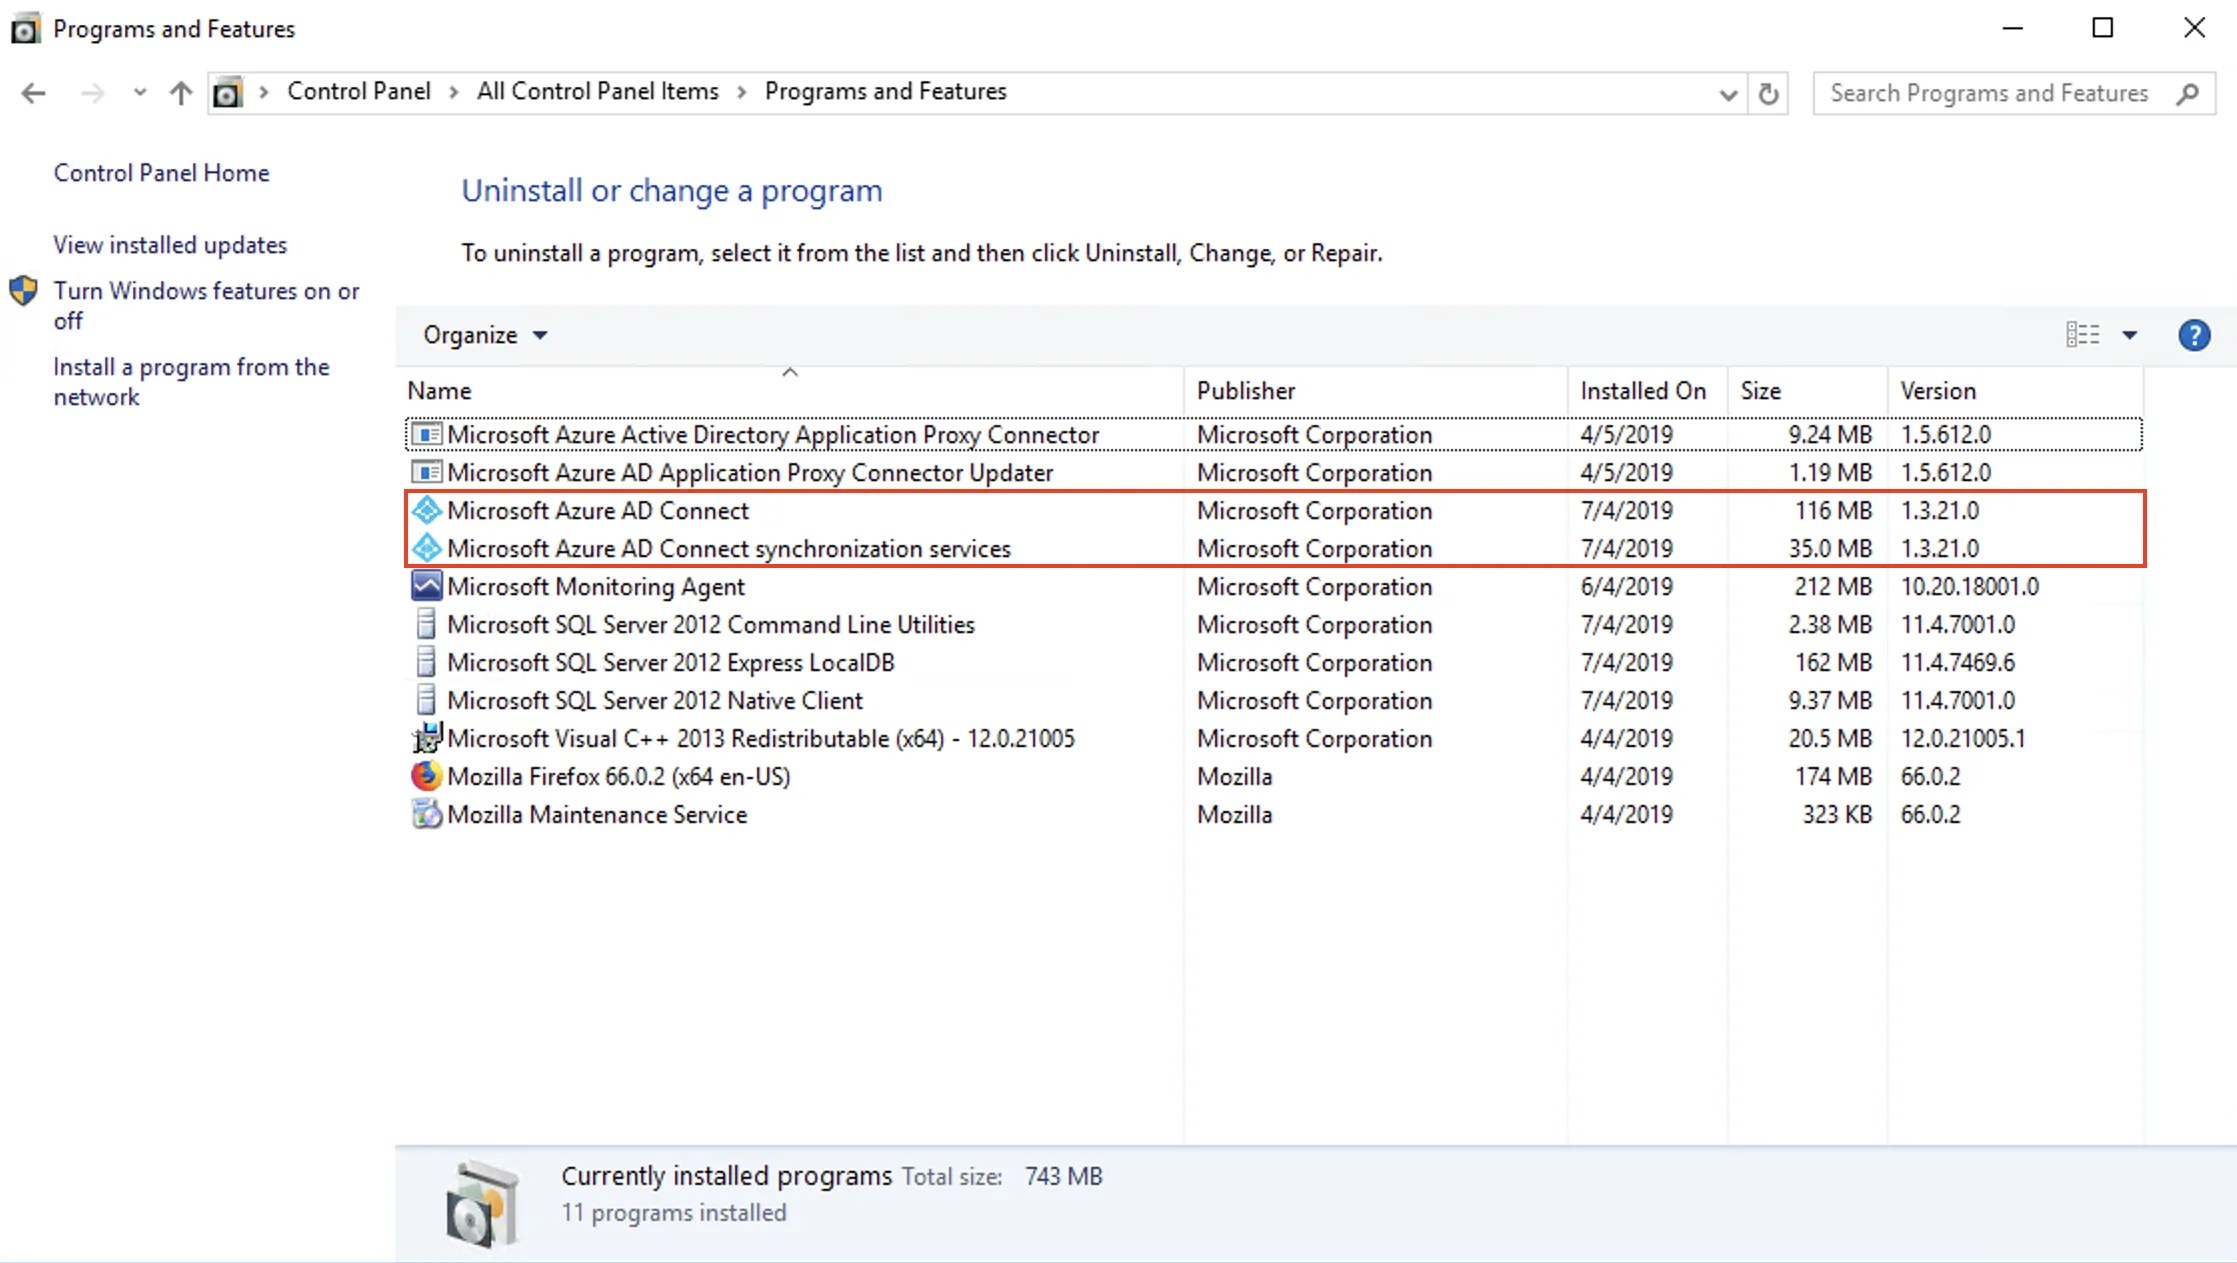Image resolution: width=2237 pixels, height=1263 pixels.
Task: Change the view layout icon
Action: (x=2083, y=335)
